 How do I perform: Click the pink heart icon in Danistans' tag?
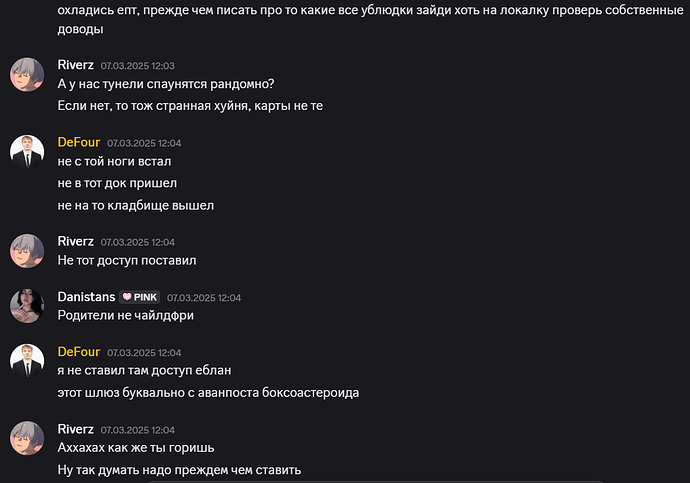tap(127, 297)
